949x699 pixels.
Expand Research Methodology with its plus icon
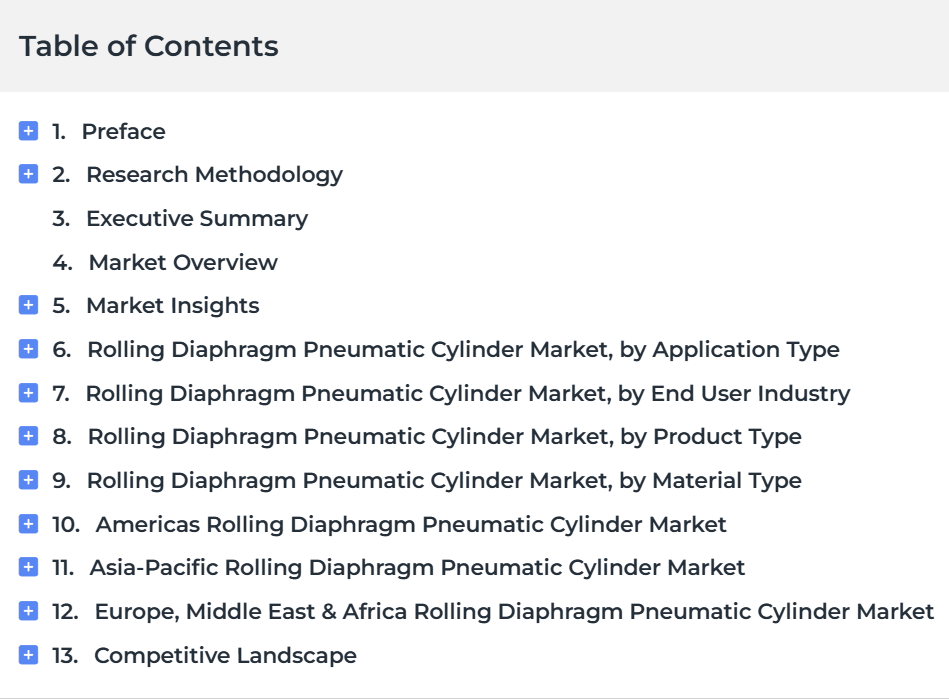[28, 174]
